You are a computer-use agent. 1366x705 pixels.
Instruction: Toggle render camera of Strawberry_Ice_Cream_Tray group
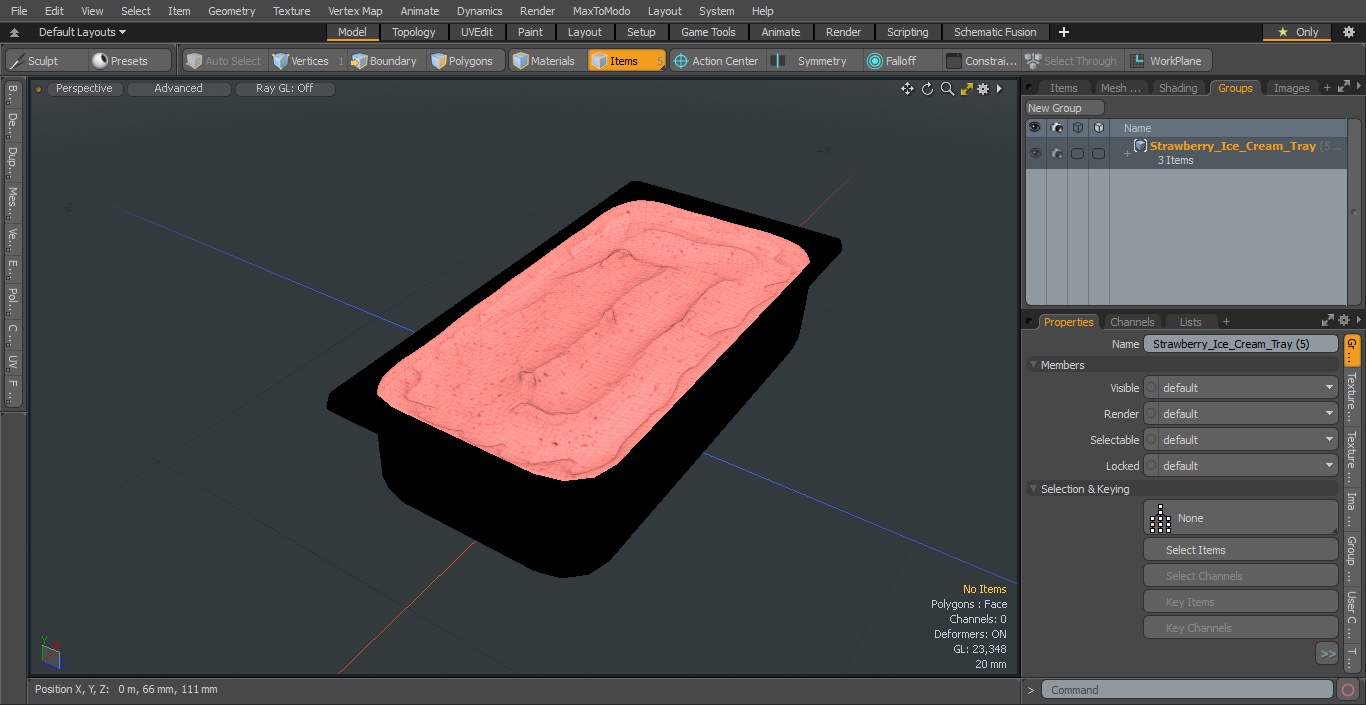tap(1056, 153)
